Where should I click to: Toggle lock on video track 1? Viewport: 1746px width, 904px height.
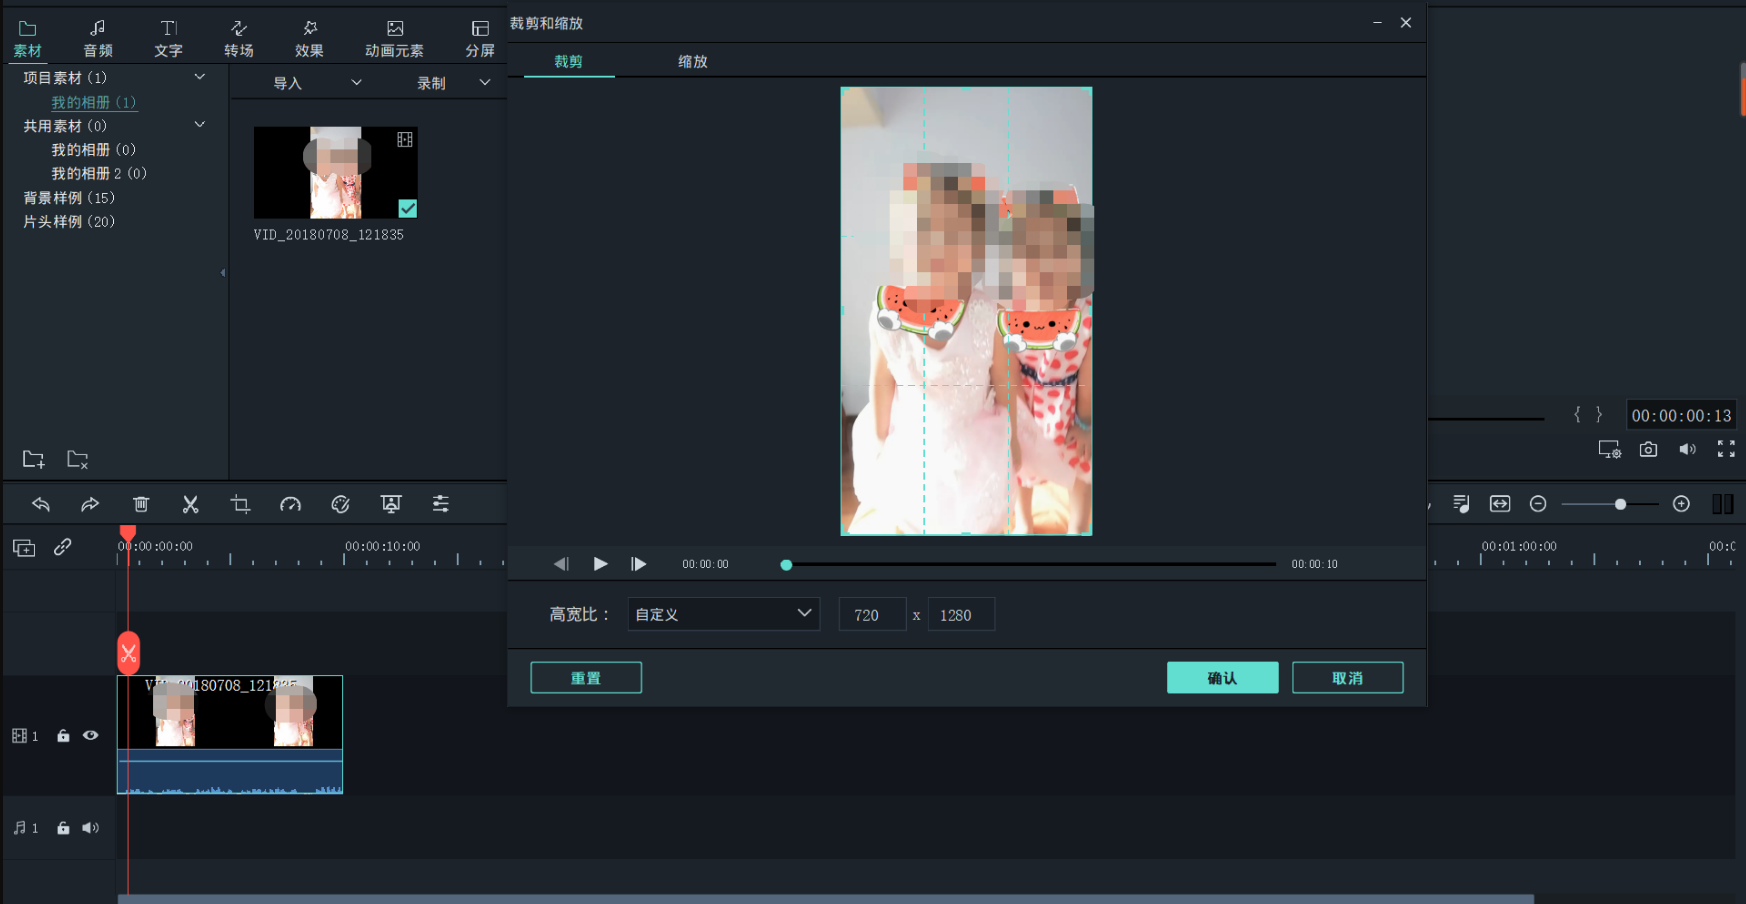click(x=63, y=736)
